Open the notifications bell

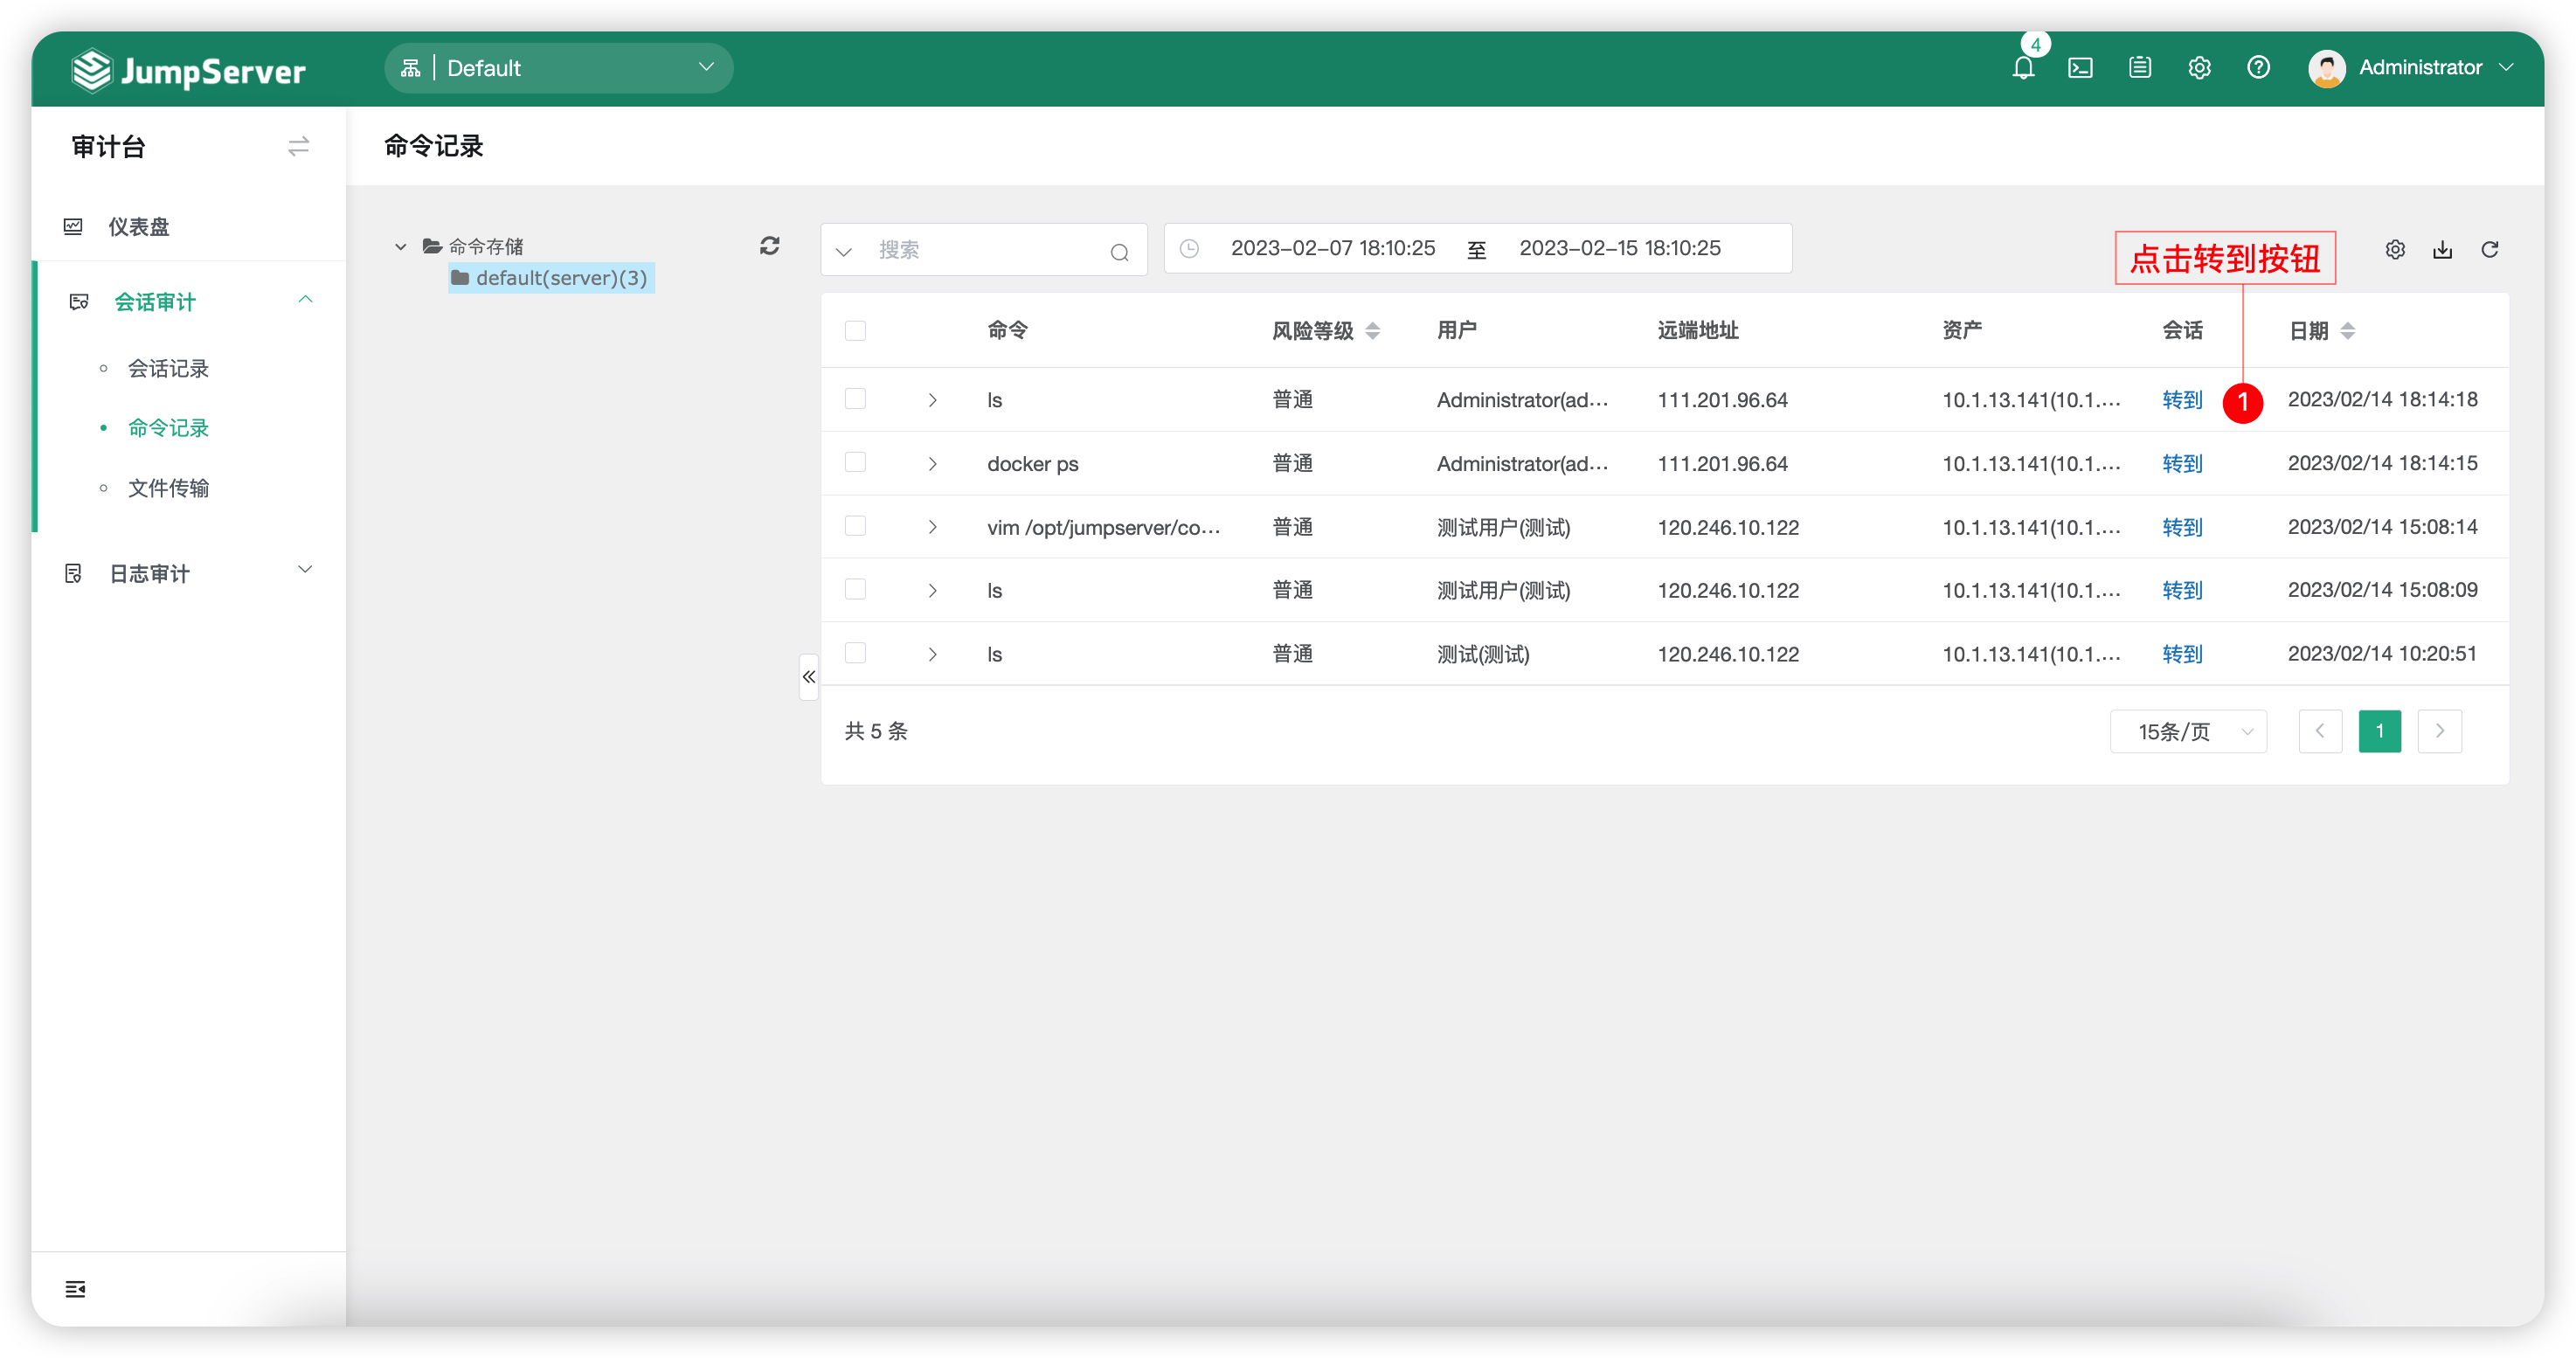pyautogui.click(x=2022, y=68)
